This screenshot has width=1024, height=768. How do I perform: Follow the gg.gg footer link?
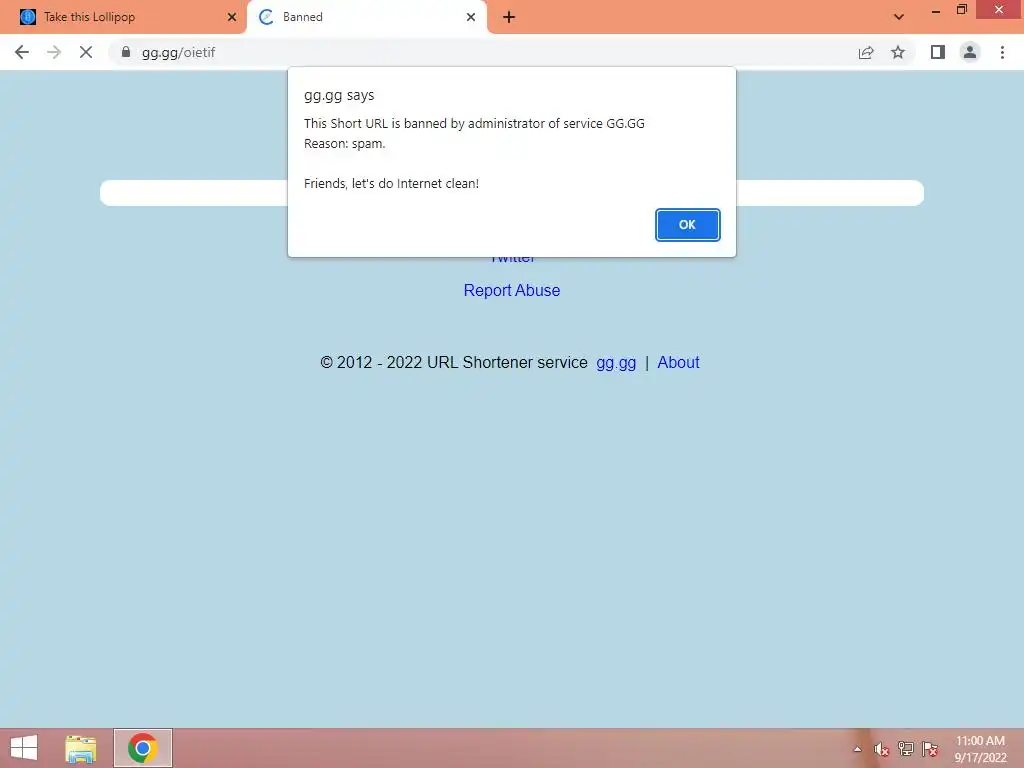616,362
